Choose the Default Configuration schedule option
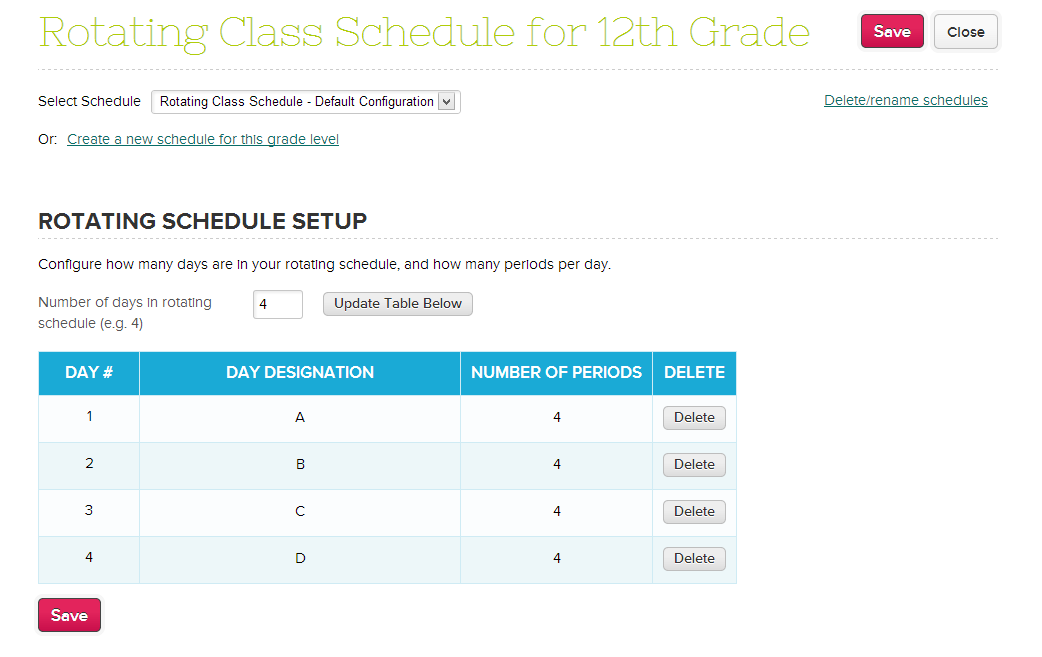This screenshot has height=657, width=1042. coord(295,101)
